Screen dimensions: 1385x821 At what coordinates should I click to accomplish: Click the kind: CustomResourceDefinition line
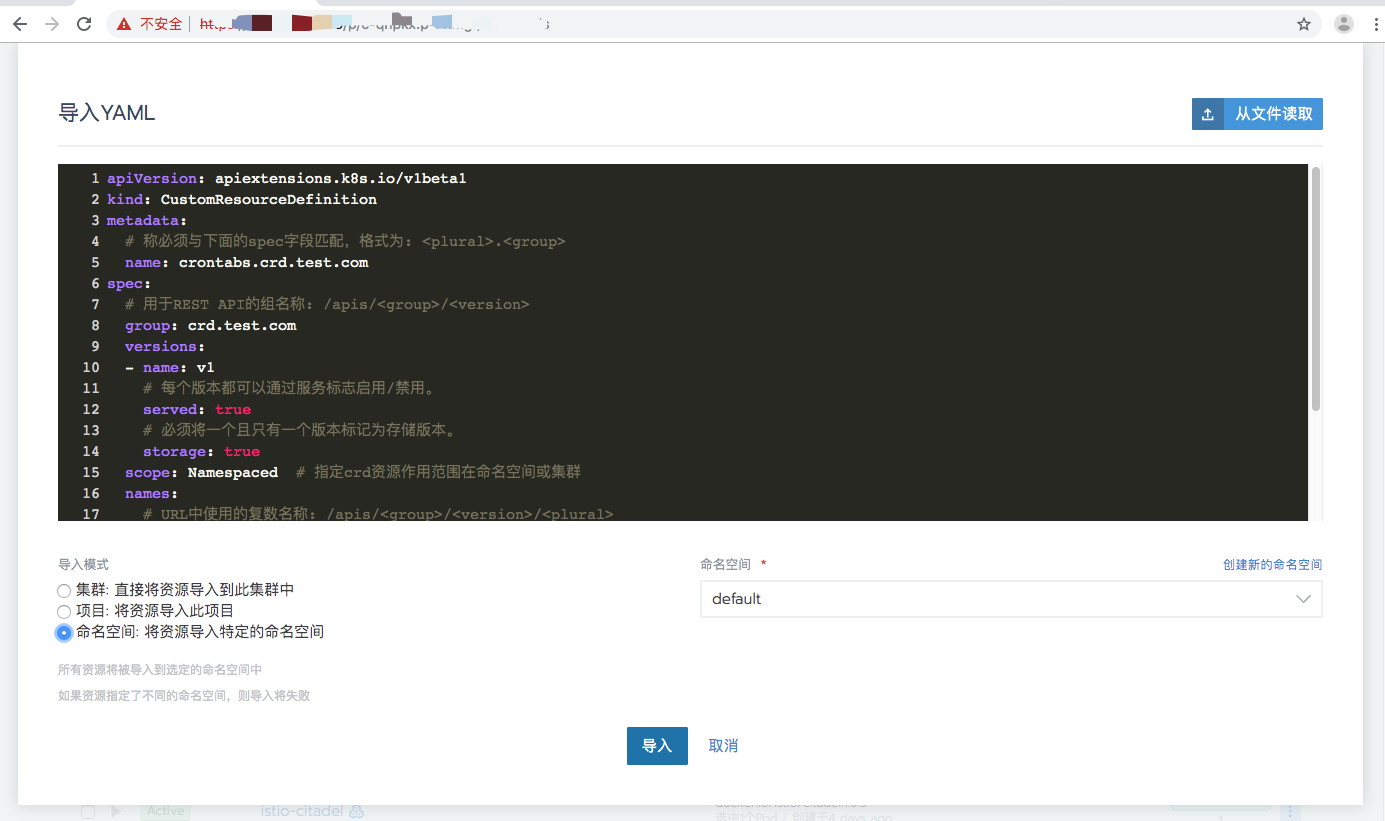242,199
